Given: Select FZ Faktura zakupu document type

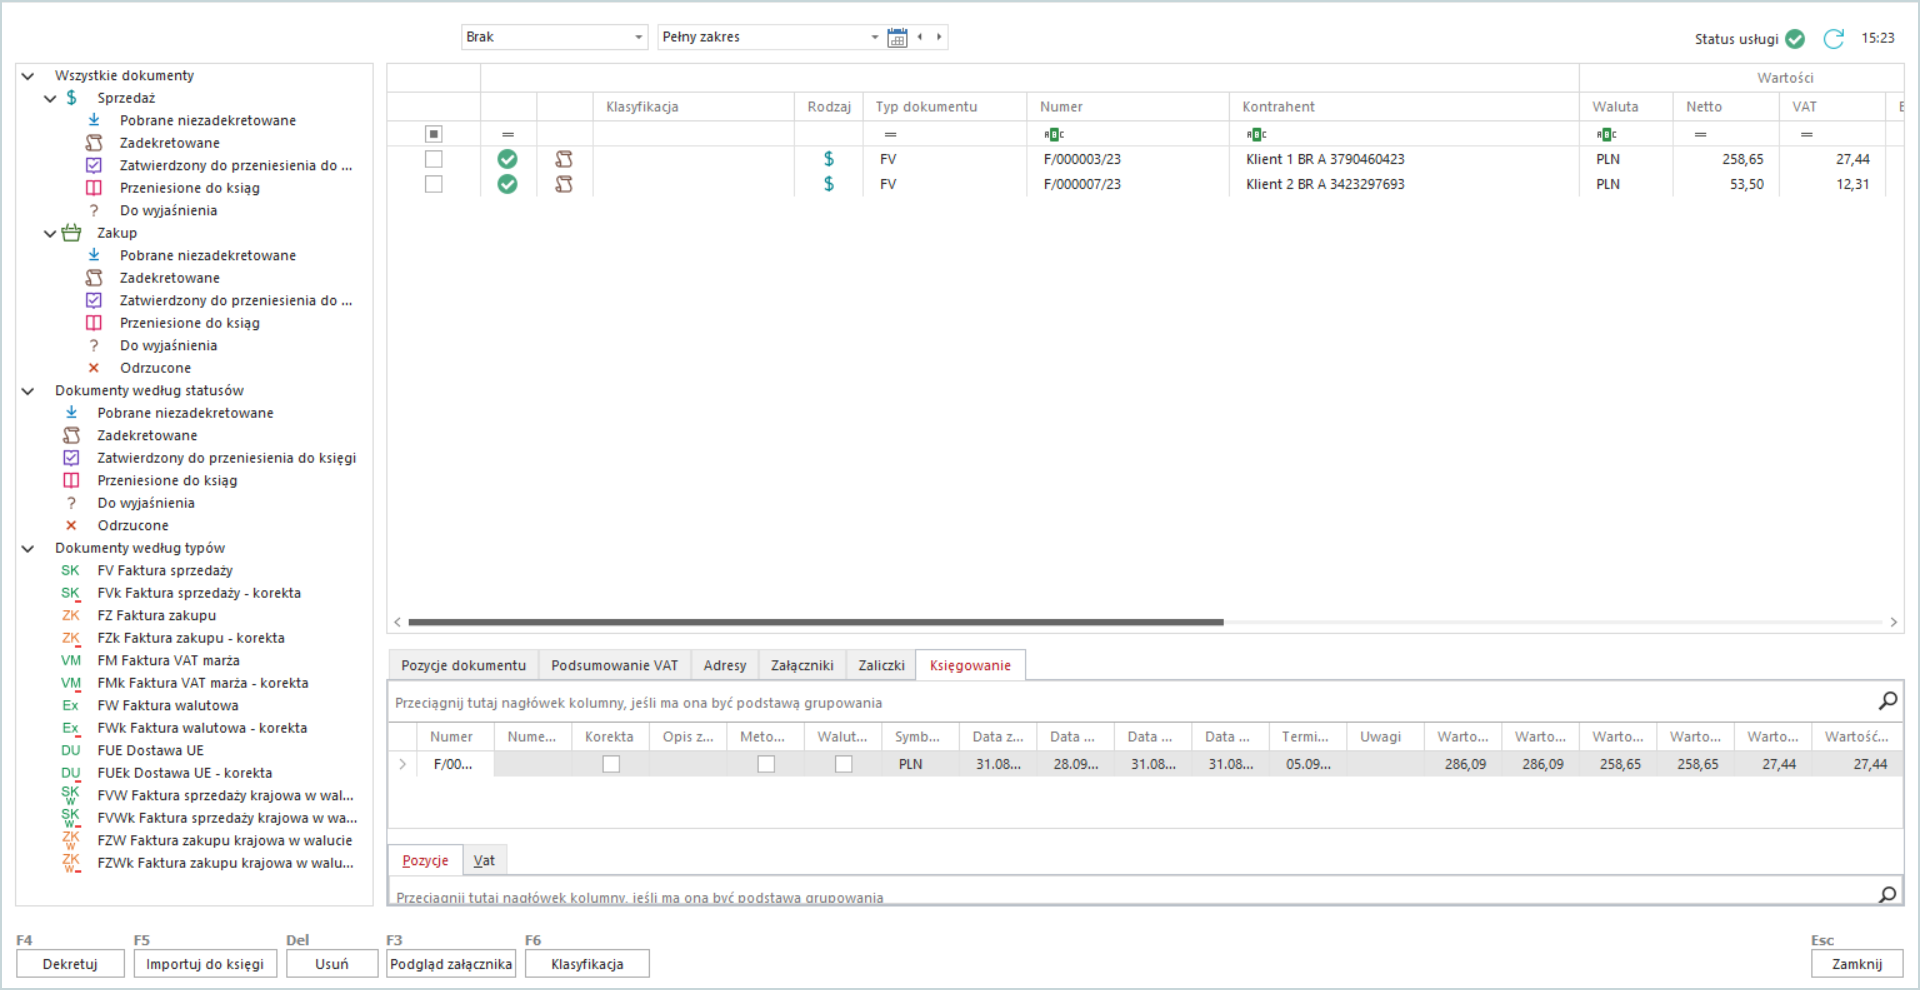Looking at the screenshot, I should tap(156, 615).
